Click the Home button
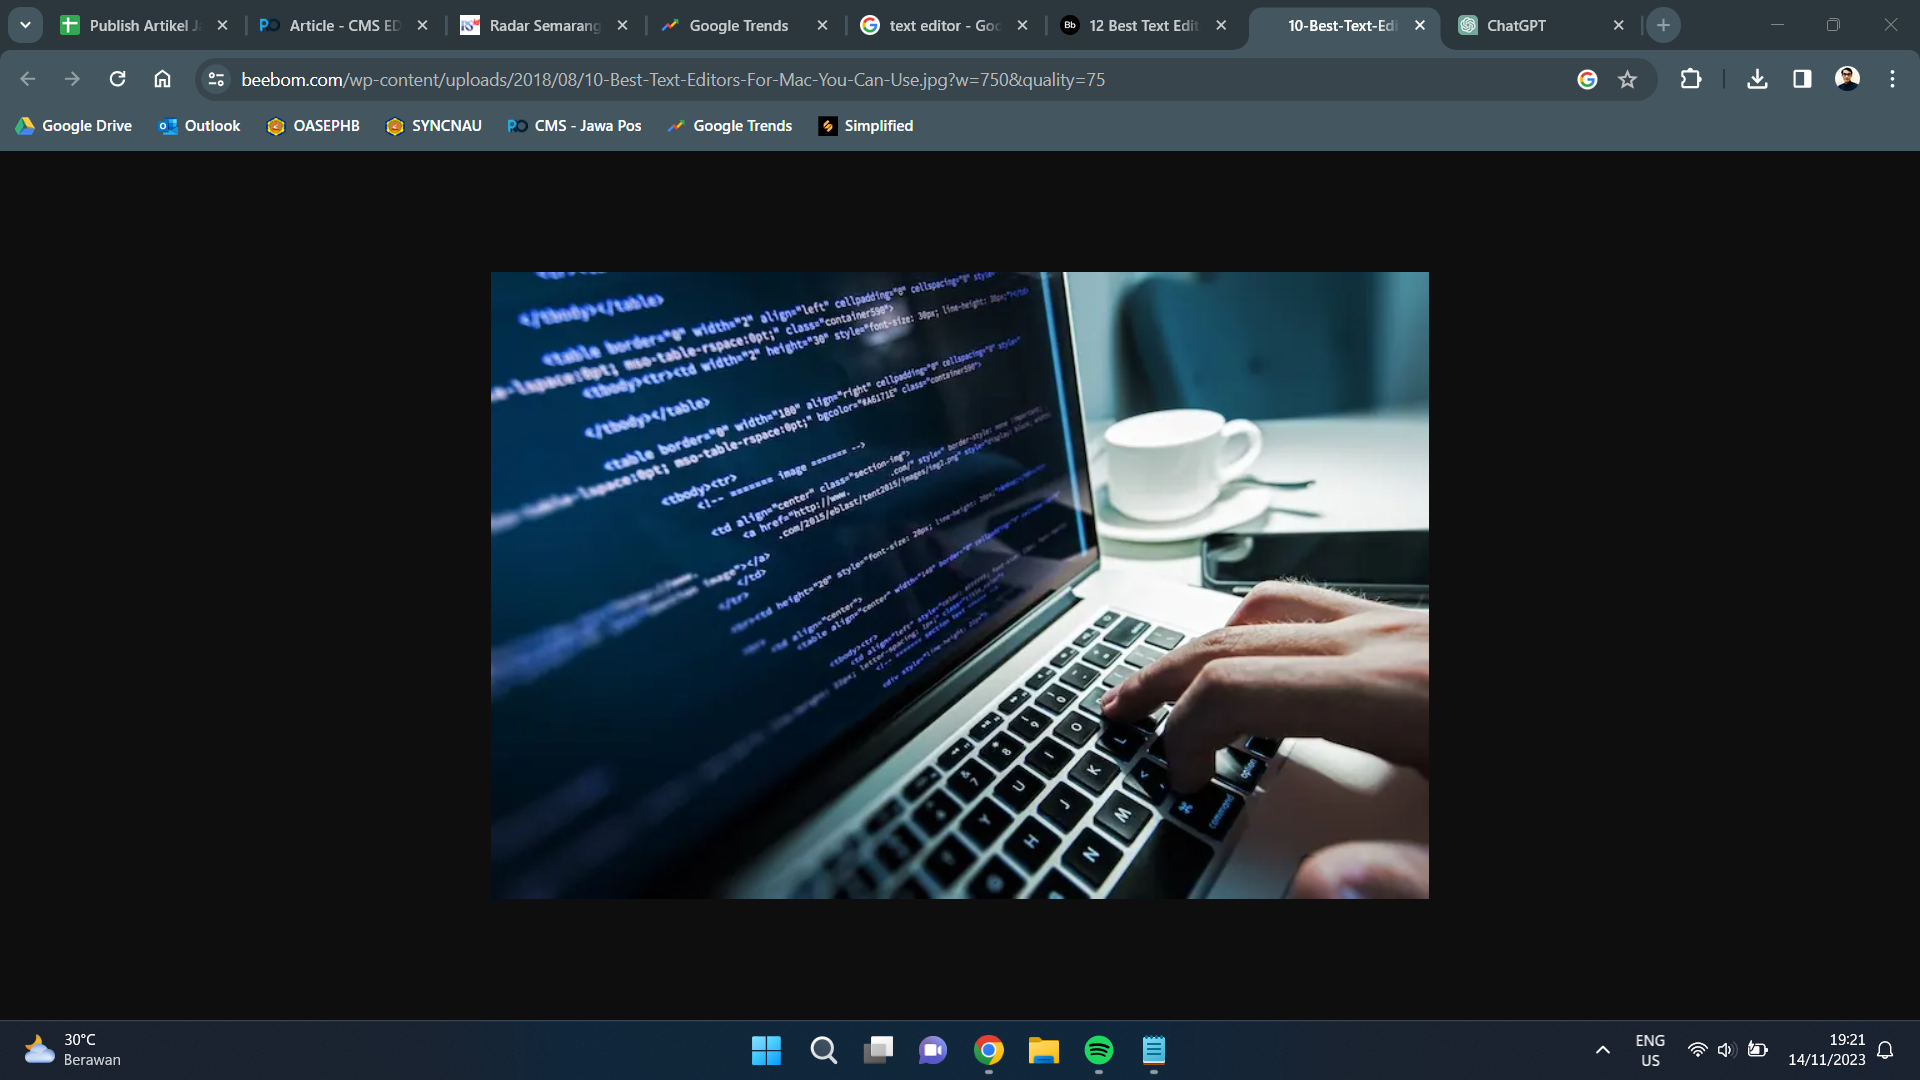The image size is (1920, 1080). click(163, 79)
